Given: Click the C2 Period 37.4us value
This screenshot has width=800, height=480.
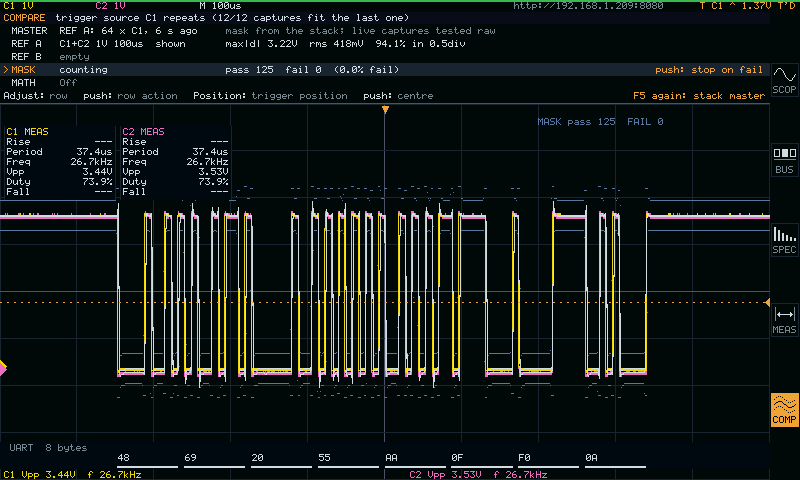Looking at the screenshot, I should (210, 151).
